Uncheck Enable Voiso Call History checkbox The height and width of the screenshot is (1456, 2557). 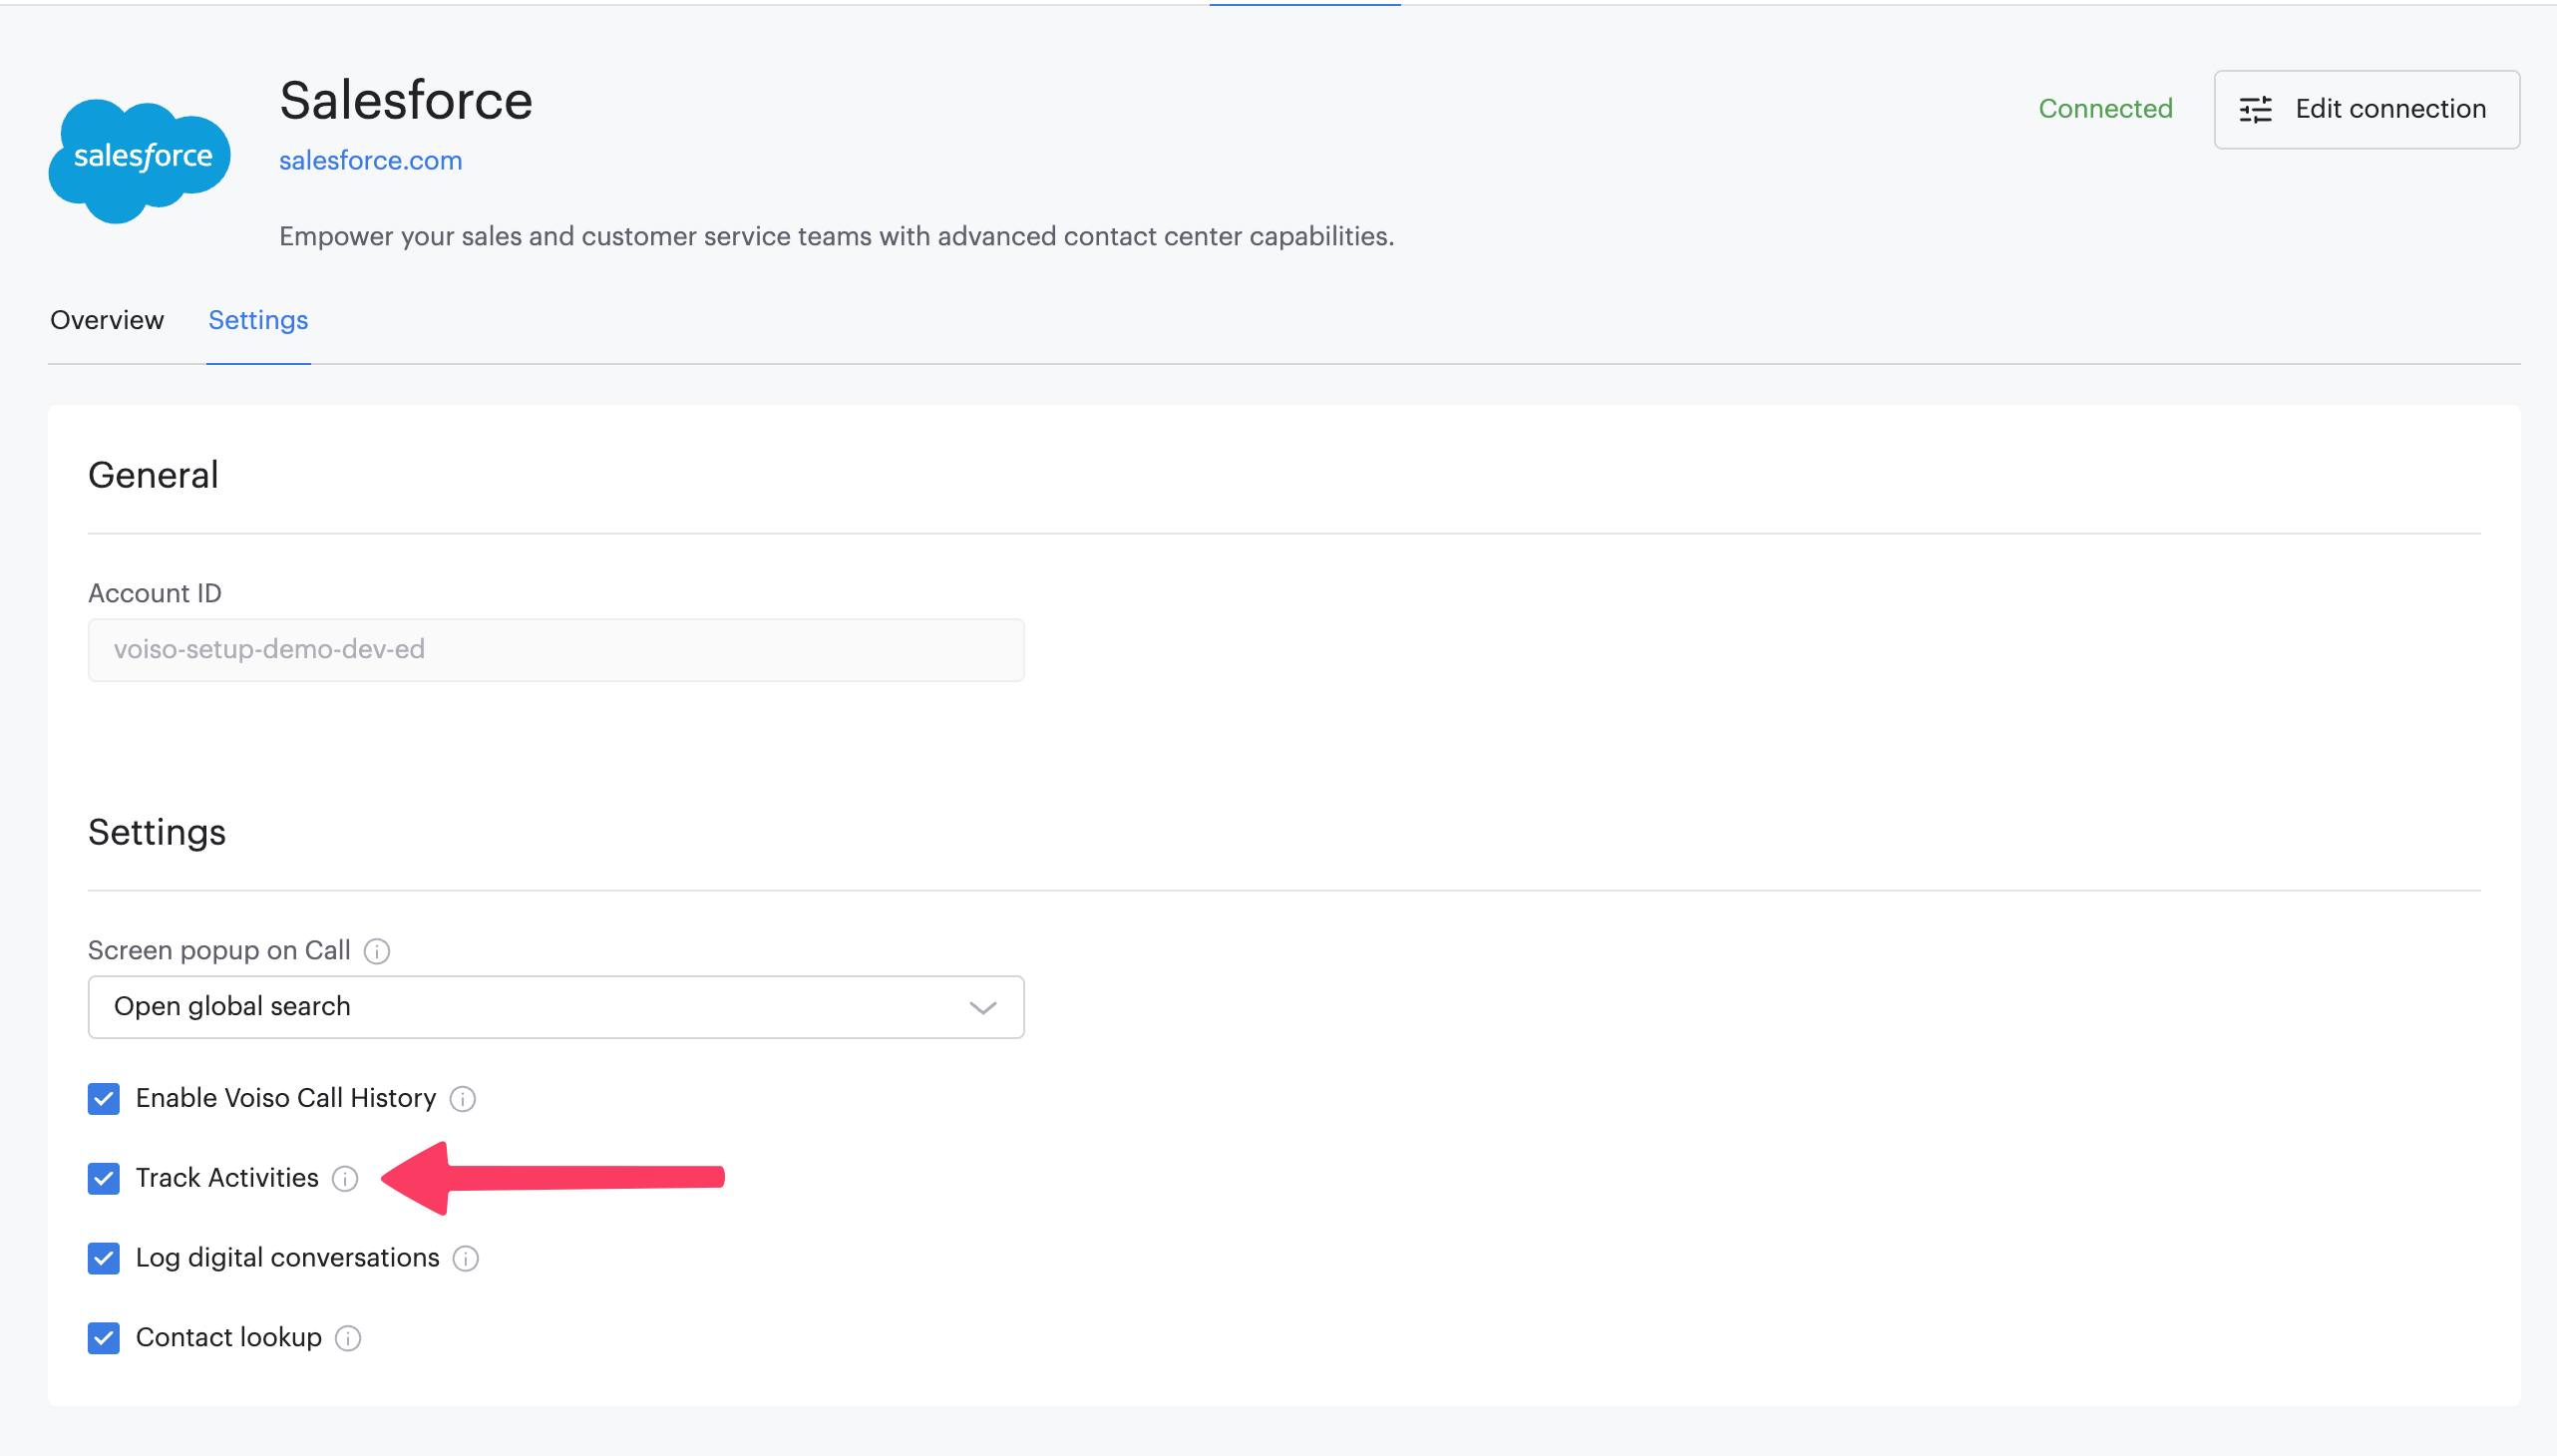click(104, 1099)
